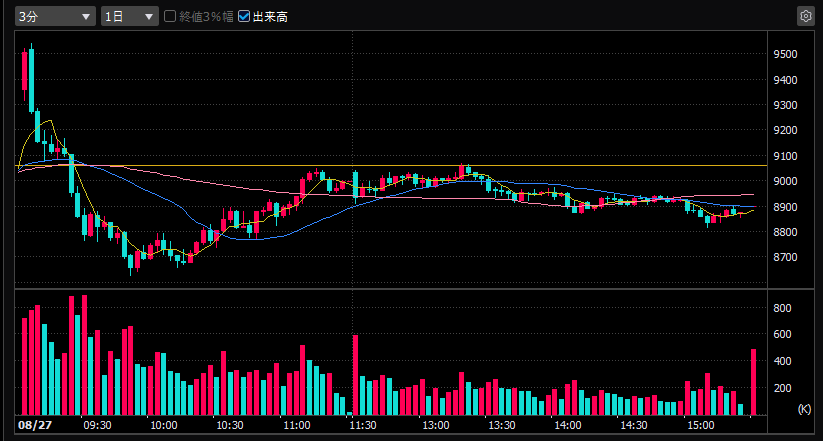Click the tall cyan opening candle near 9500
823x441 pixels.
coord(31,79)
